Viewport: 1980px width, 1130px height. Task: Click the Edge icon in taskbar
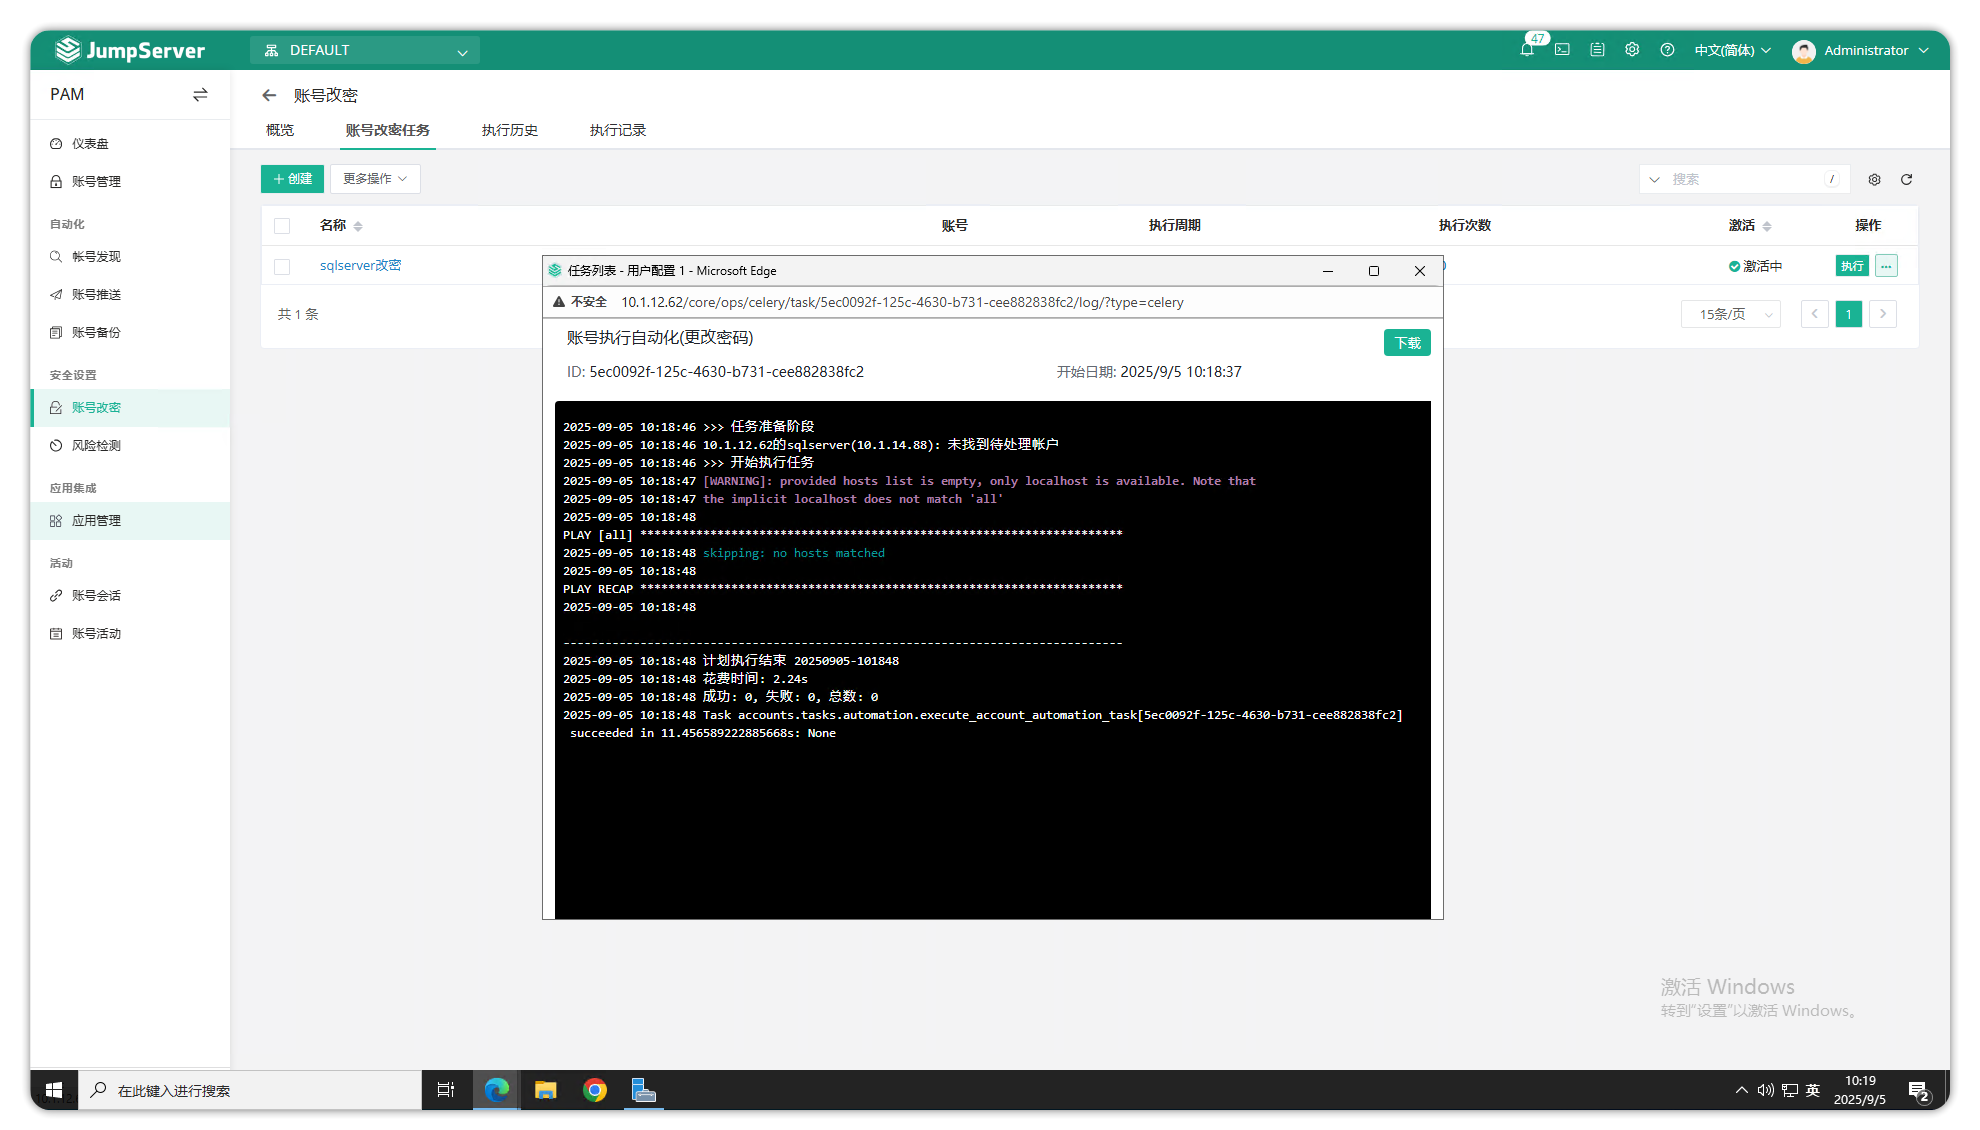pos(497,1090)
